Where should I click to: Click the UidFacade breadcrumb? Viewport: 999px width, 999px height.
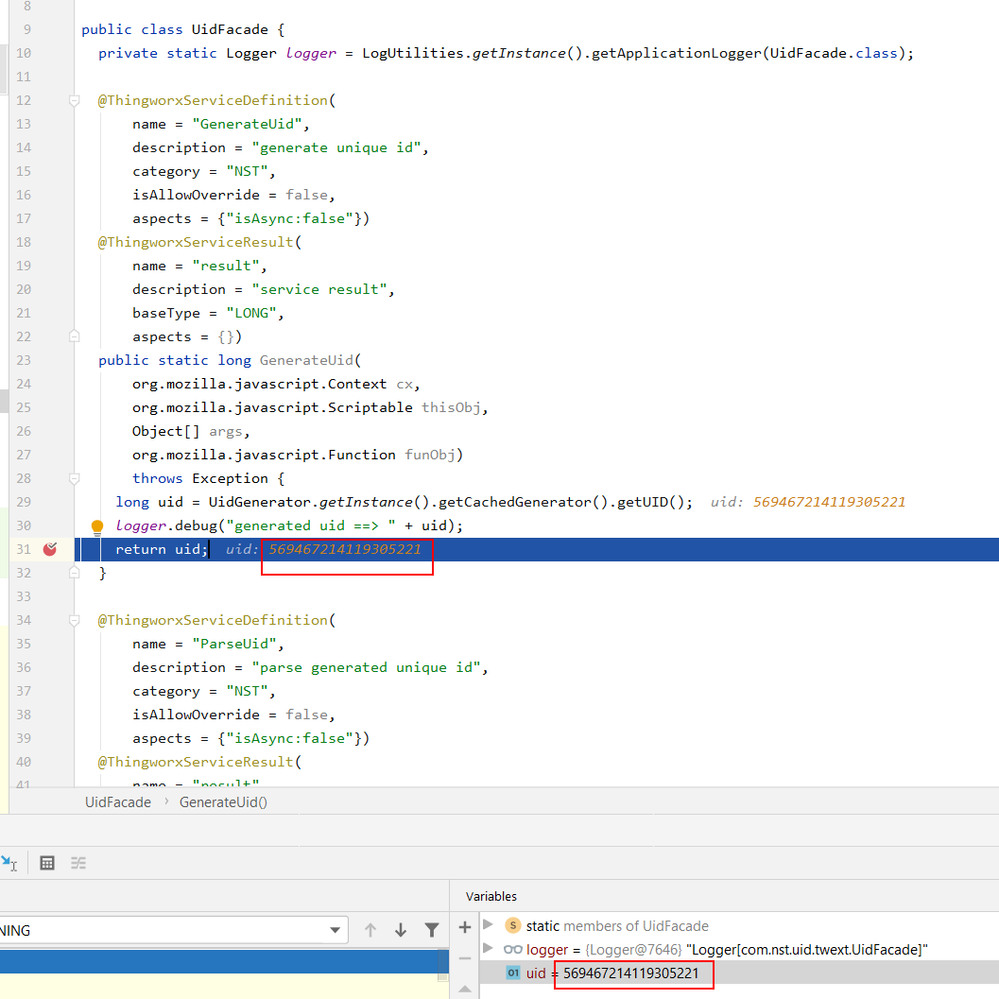[118, 802]
